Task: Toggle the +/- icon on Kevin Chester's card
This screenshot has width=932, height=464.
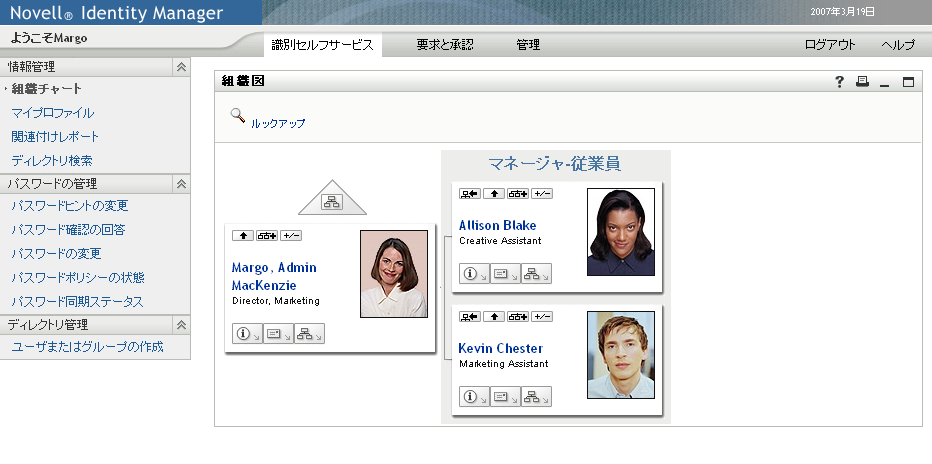Action: [x=541, y=317]
